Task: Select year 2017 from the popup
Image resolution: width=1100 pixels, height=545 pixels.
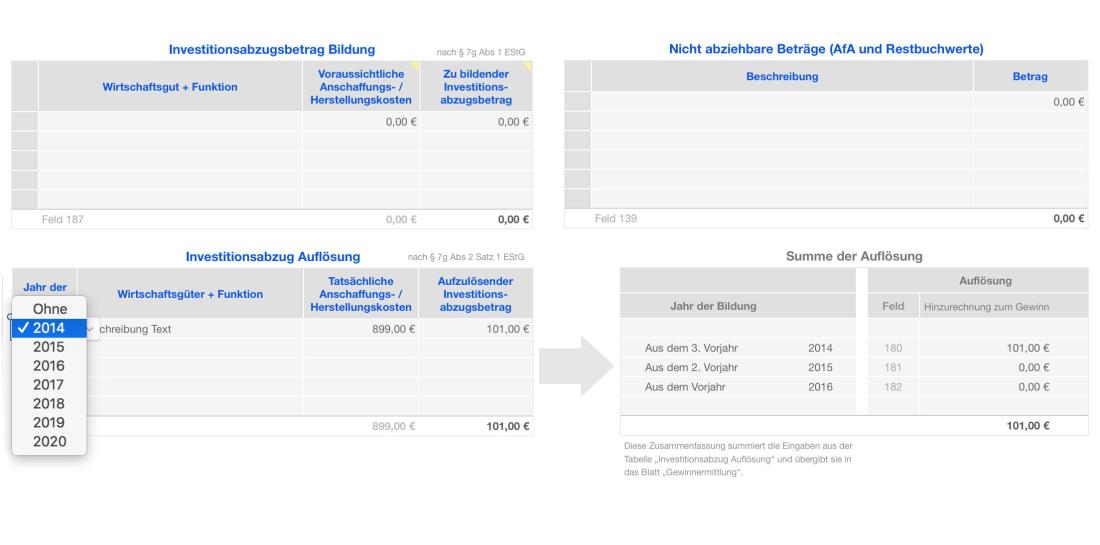Action: coord(50,385)
